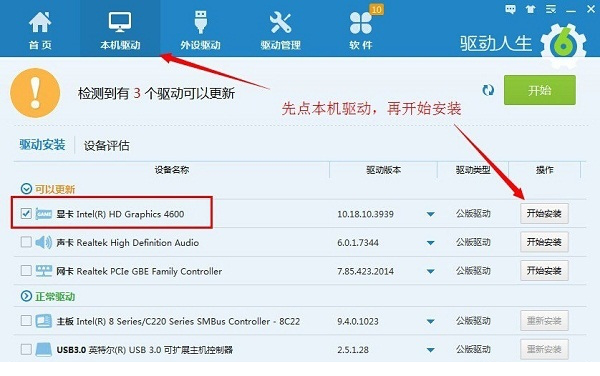The width and height of the screenshot is (600, 376).
Task: Tick the Realtek PCIe GBE Controller checkbox
Action: pyautogui.click(x=26, y=270)
